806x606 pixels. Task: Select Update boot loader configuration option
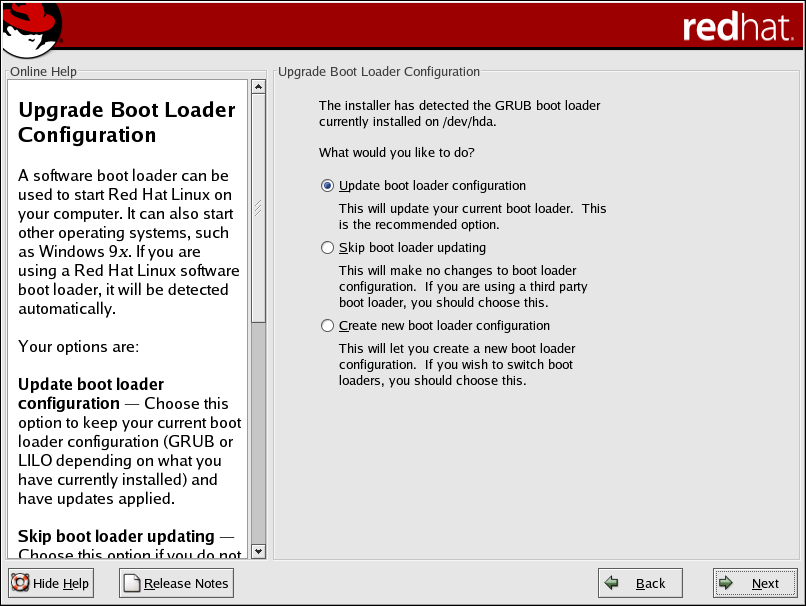click(x=327, y=186)
